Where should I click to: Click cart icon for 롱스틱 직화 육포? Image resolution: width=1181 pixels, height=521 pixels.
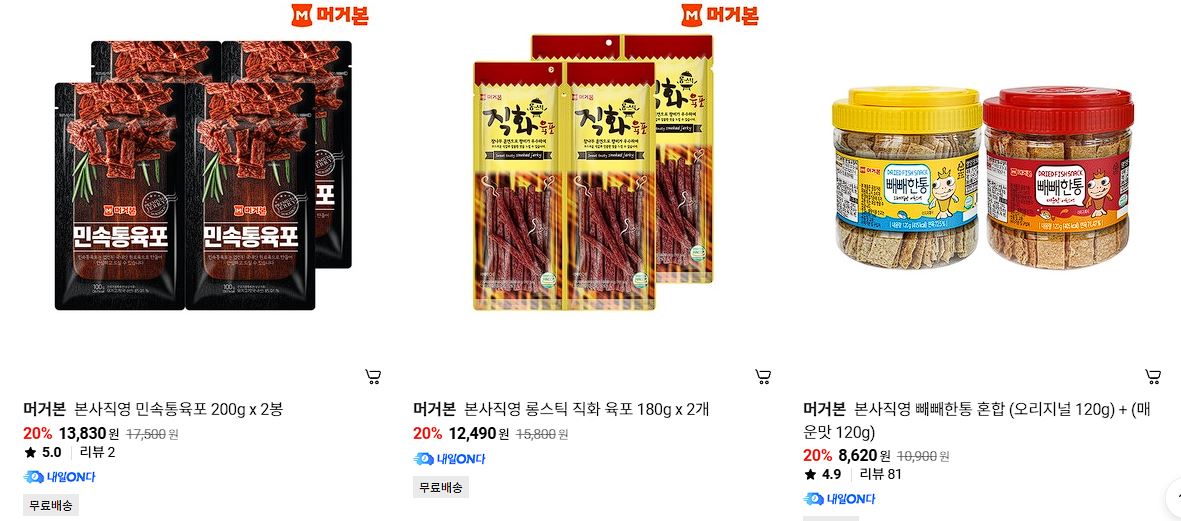pyautogui.click(x=763, y=376)
